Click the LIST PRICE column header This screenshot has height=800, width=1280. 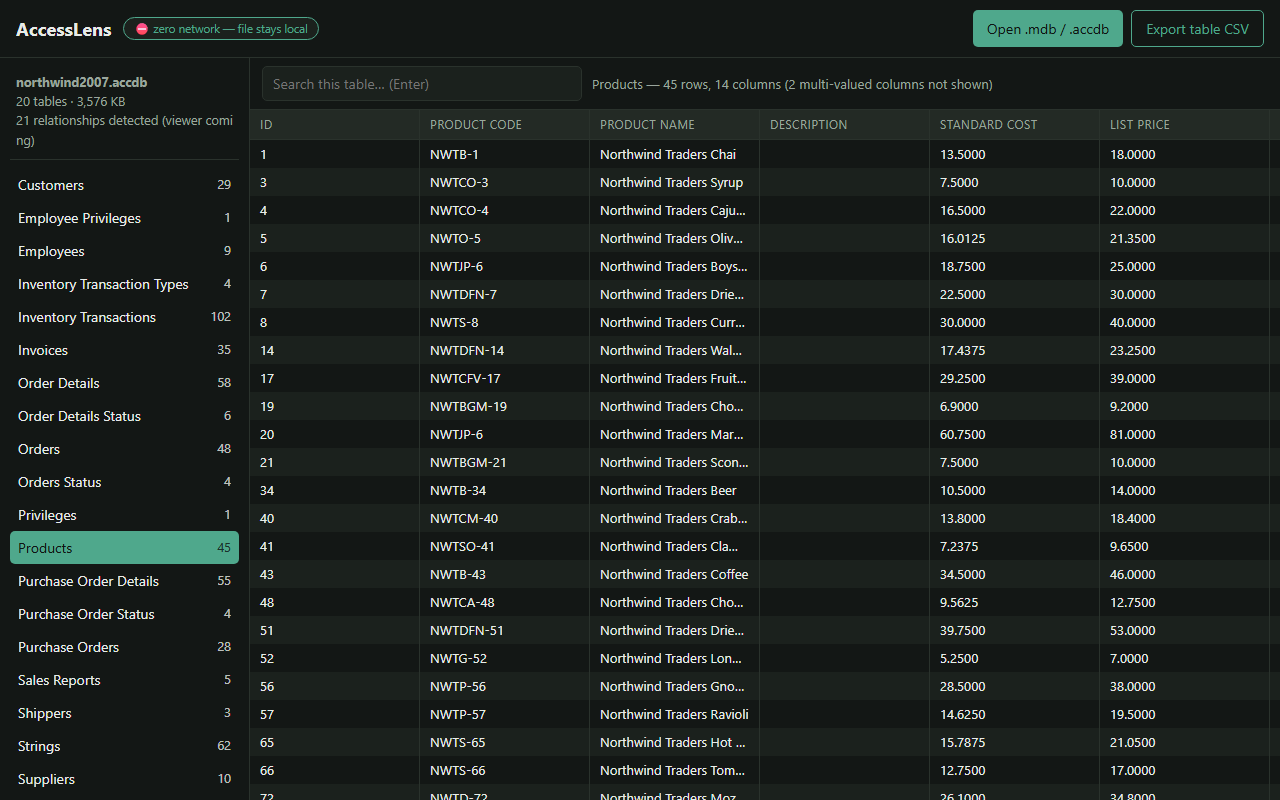point(1185,125)
